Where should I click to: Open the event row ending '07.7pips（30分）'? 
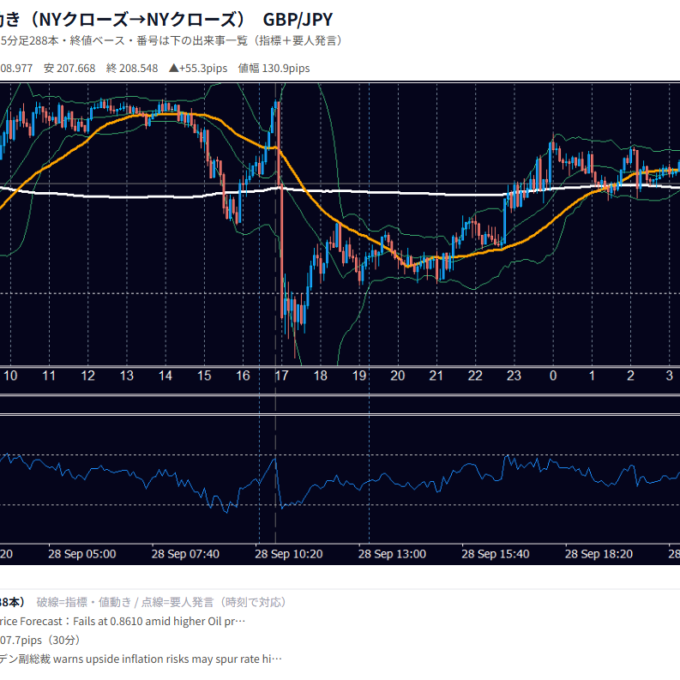pos(40,641)
